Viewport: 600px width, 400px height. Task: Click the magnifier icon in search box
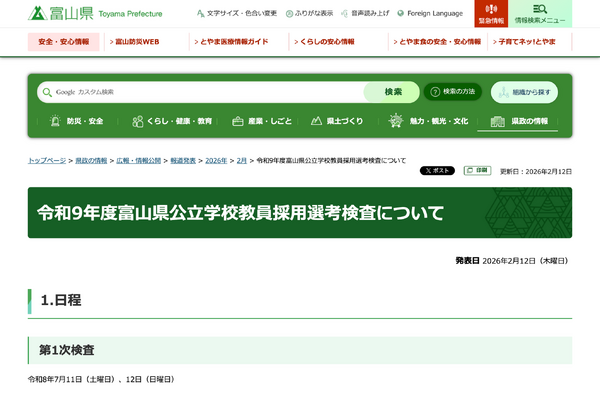click(47, 92)
